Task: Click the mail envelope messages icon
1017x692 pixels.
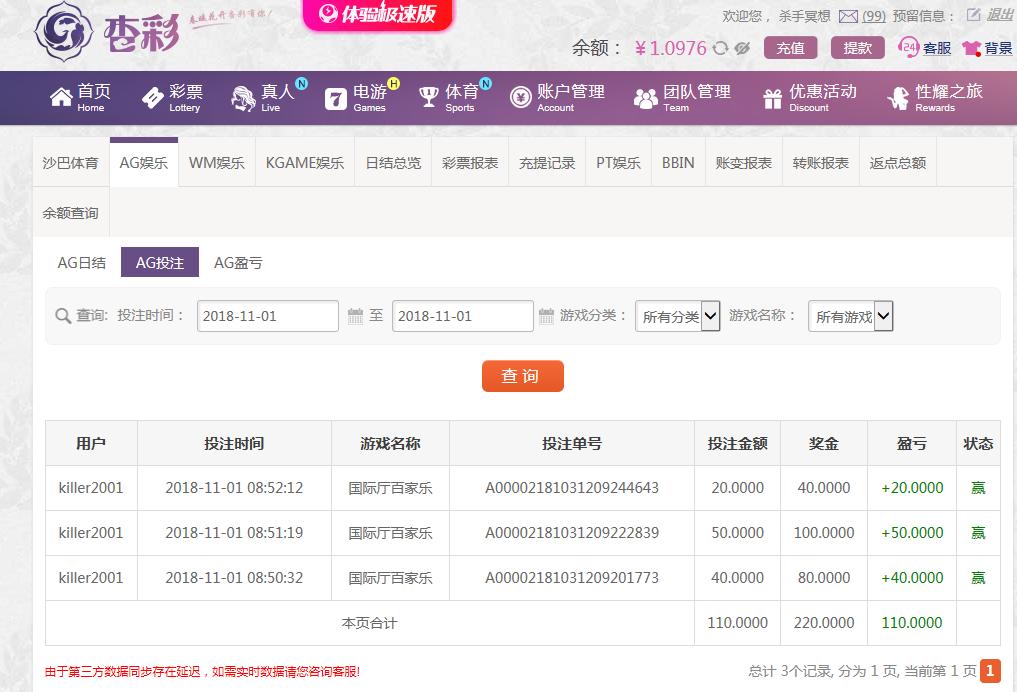Action: click(848, 16)
